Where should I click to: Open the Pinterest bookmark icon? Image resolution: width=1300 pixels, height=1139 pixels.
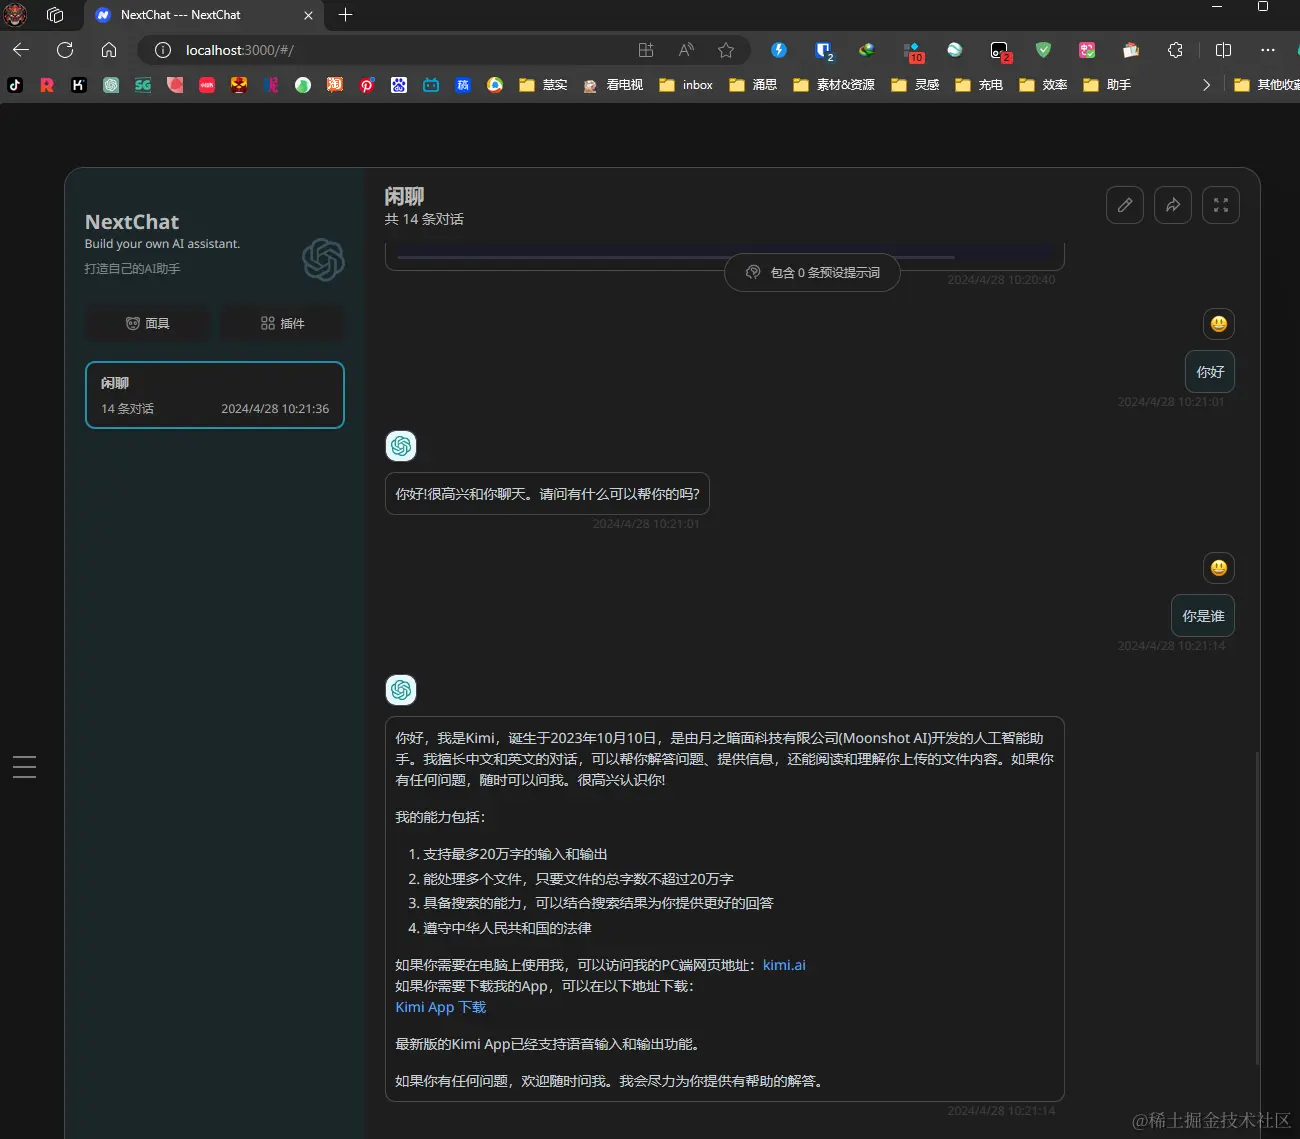[367, 85]
